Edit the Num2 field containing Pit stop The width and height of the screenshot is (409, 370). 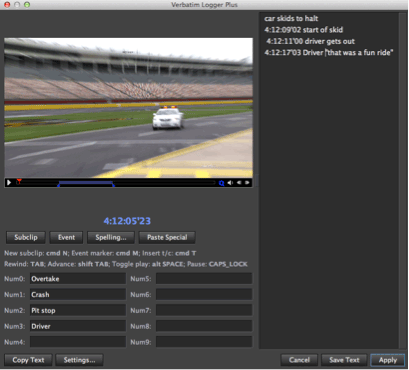(78, 310)
